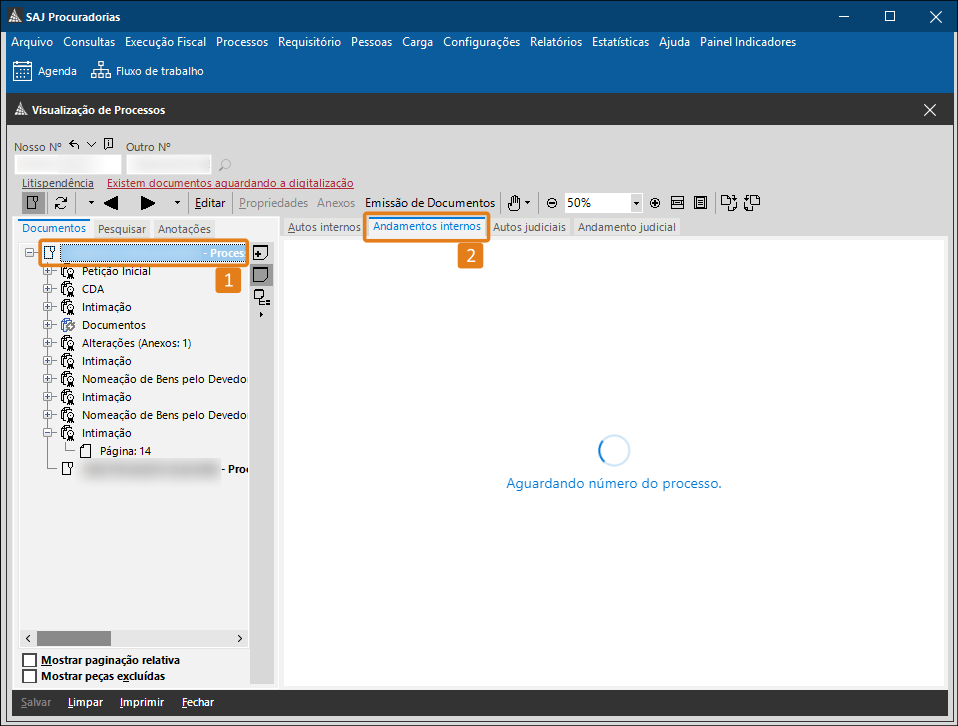
Task: Open the Agenda calendar icon
Action: pos(22,71)
